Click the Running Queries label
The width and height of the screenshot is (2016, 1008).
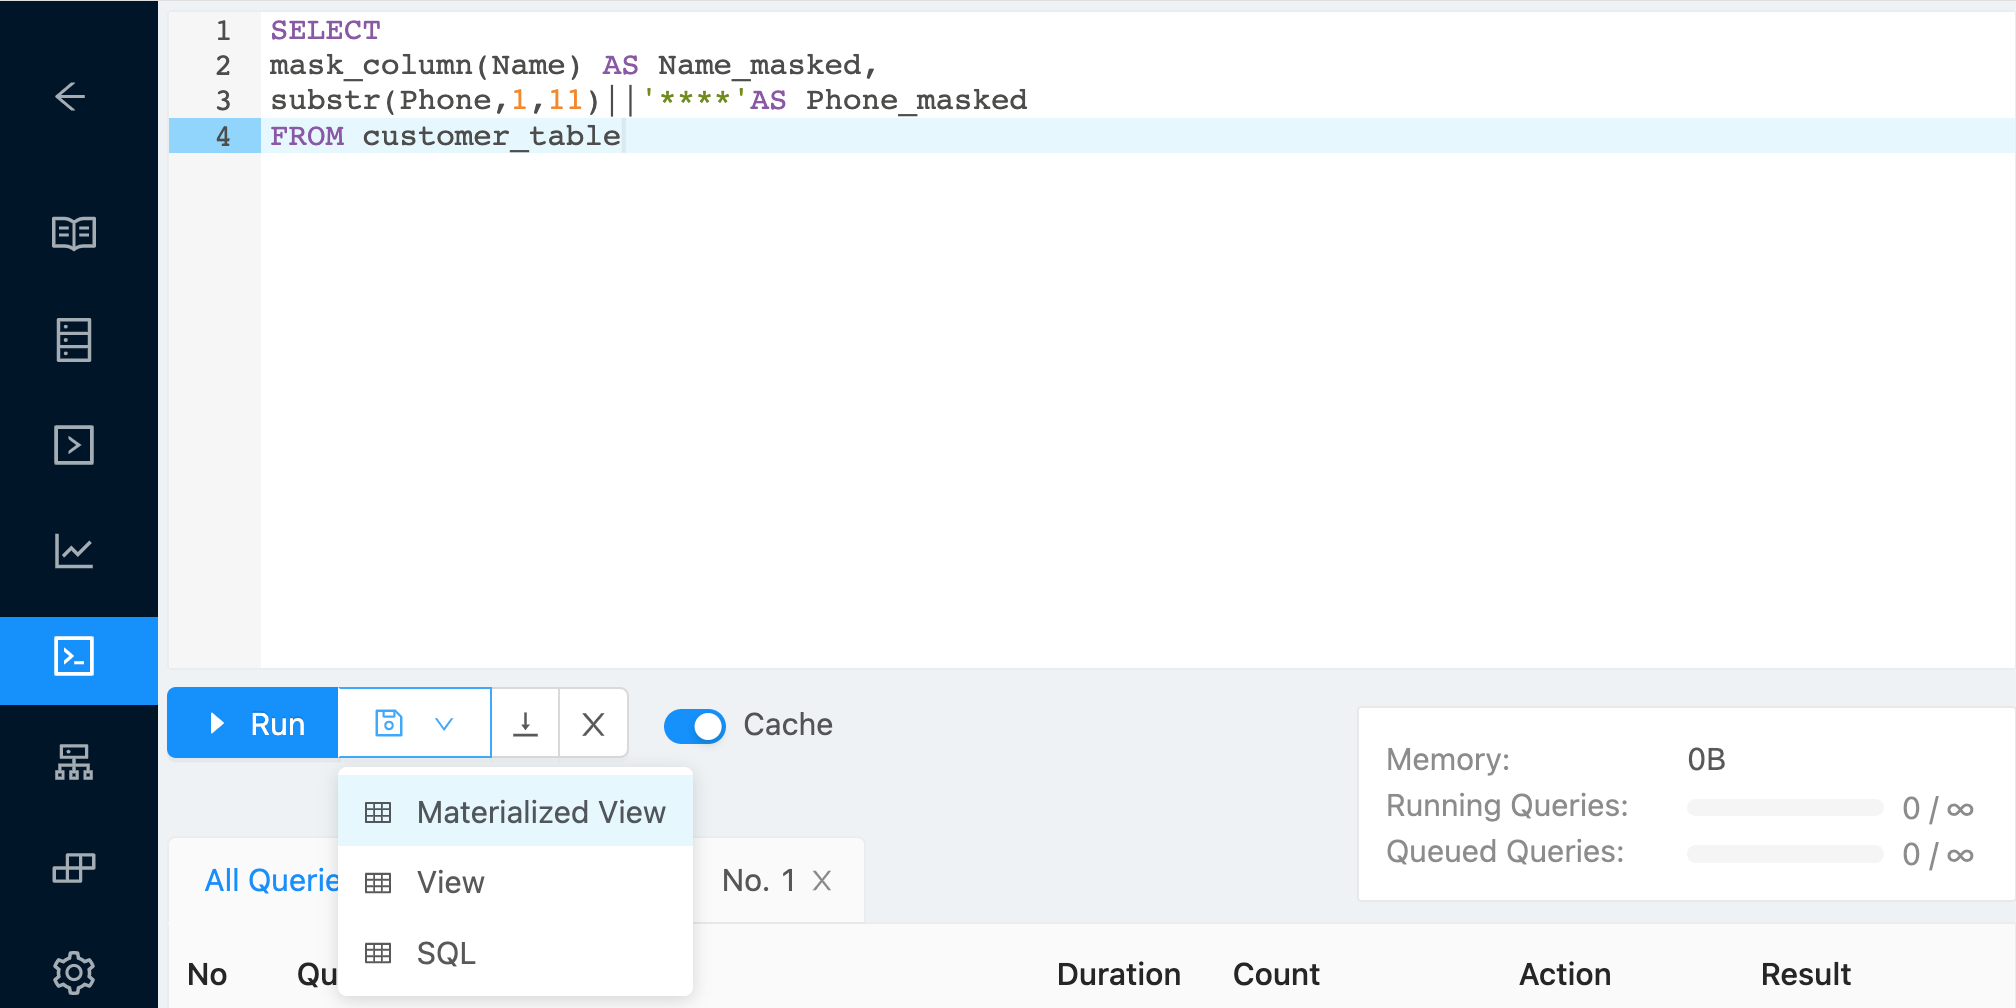pos(1506,806)
